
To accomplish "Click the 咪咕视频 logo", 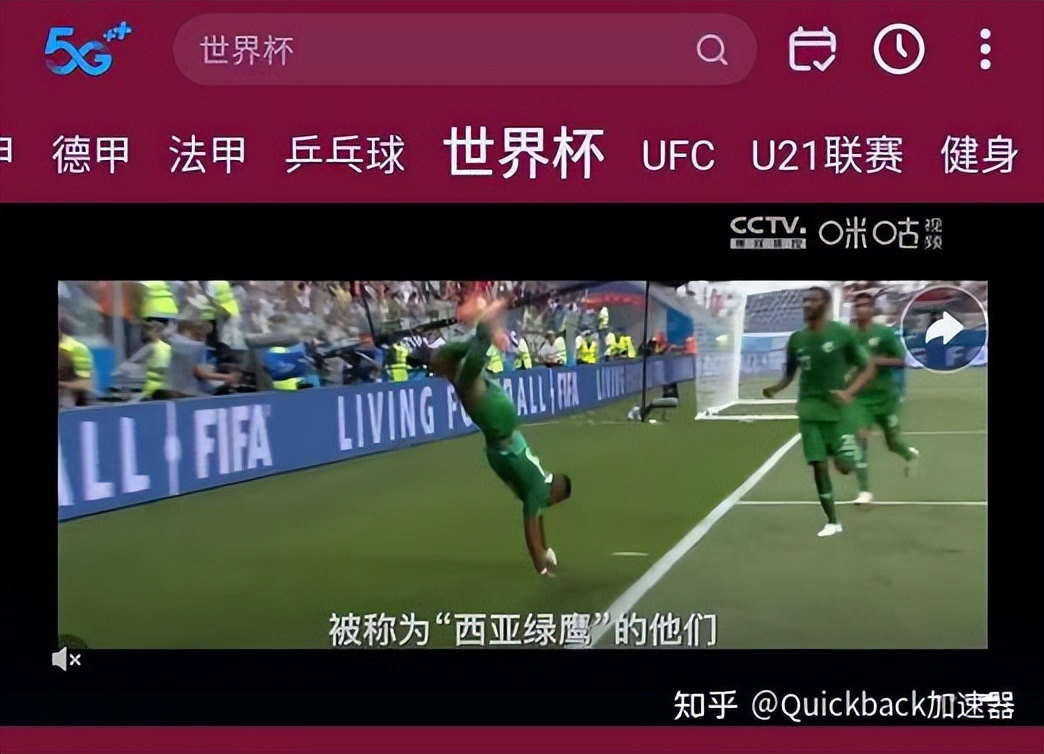I will (881, 233).
